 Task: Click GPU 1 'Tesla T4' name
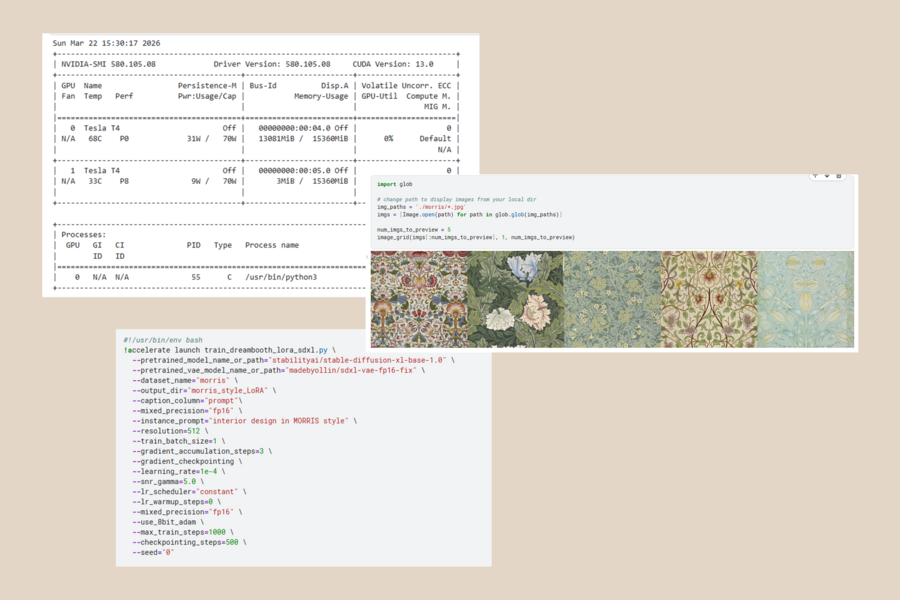pos(102,171)
